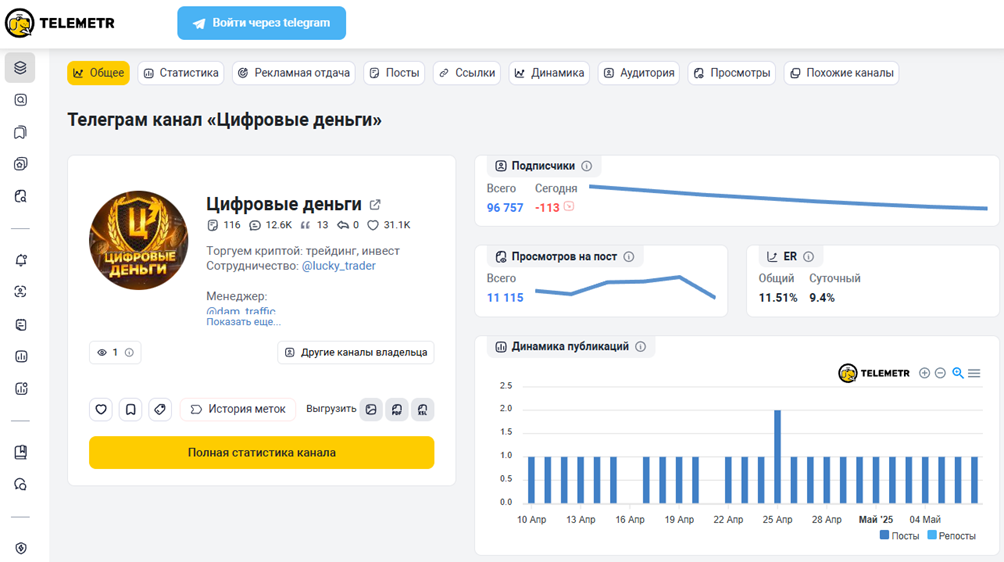Open the Аудитория tab
Viewport: 1004px width, 562px height.
639,73
